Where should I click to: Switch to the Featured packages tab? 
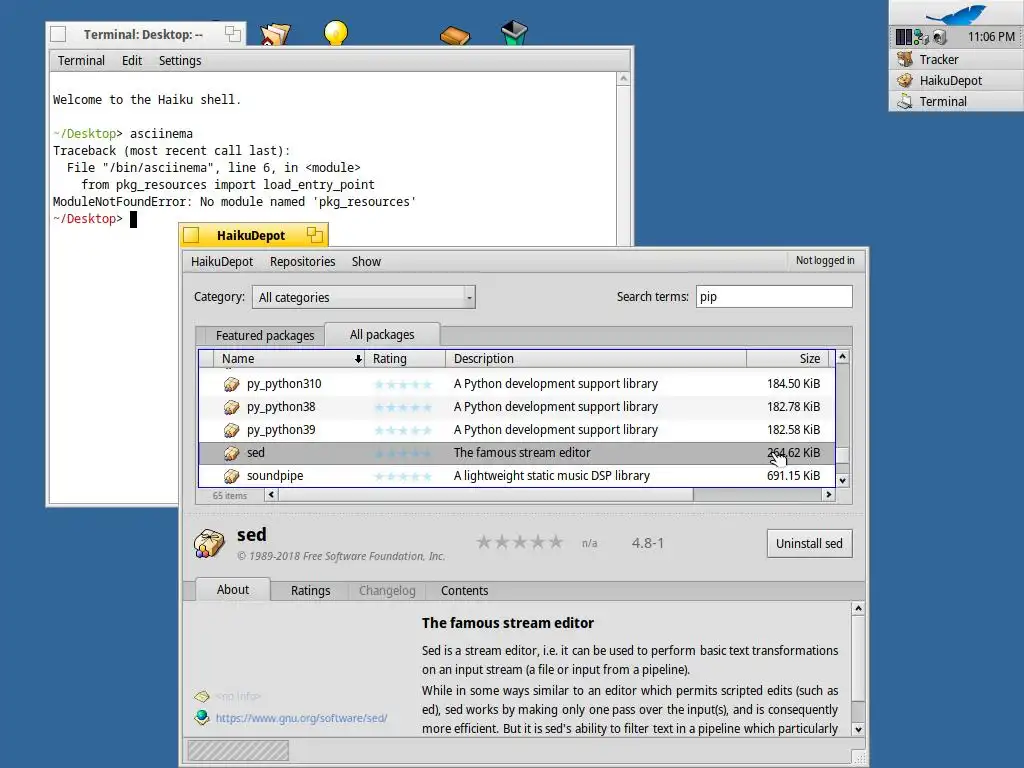(x=265, y=336)
